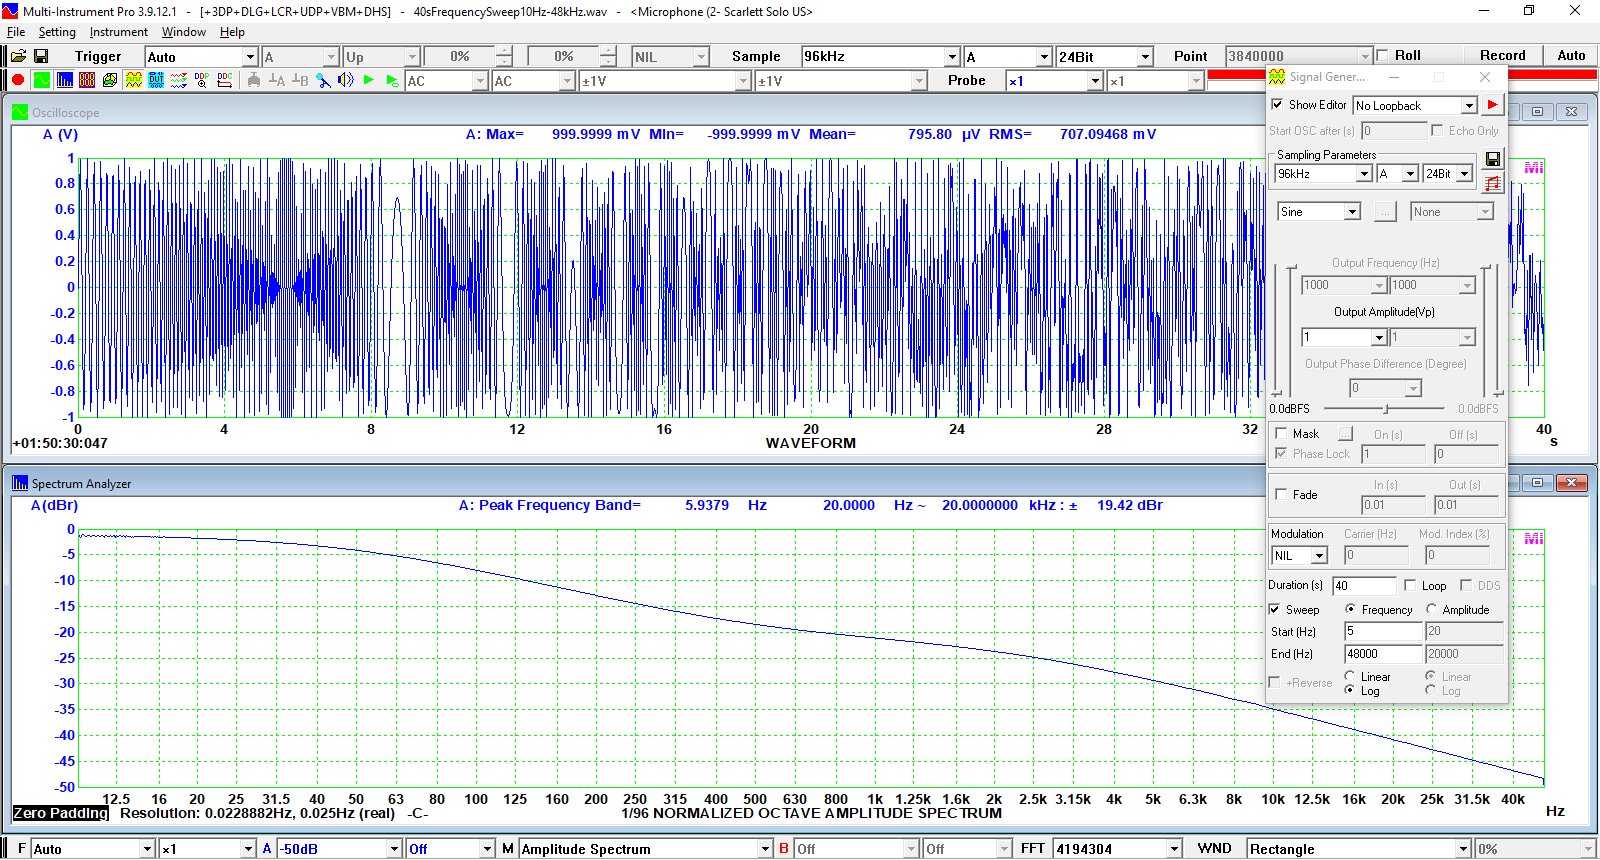Open the Instrument menu

coord(118,32)
